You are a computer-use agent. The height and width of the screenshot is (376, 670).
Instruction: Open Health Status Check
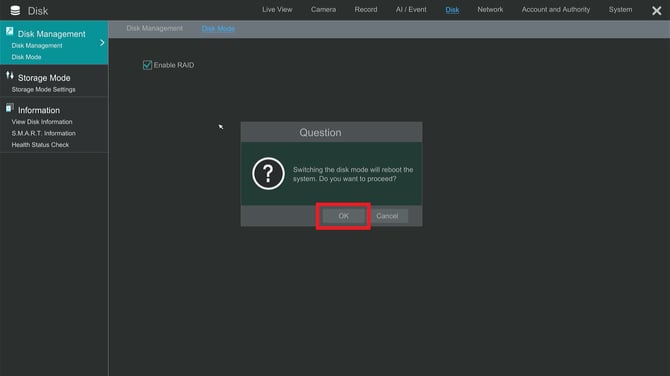(40, 145)
